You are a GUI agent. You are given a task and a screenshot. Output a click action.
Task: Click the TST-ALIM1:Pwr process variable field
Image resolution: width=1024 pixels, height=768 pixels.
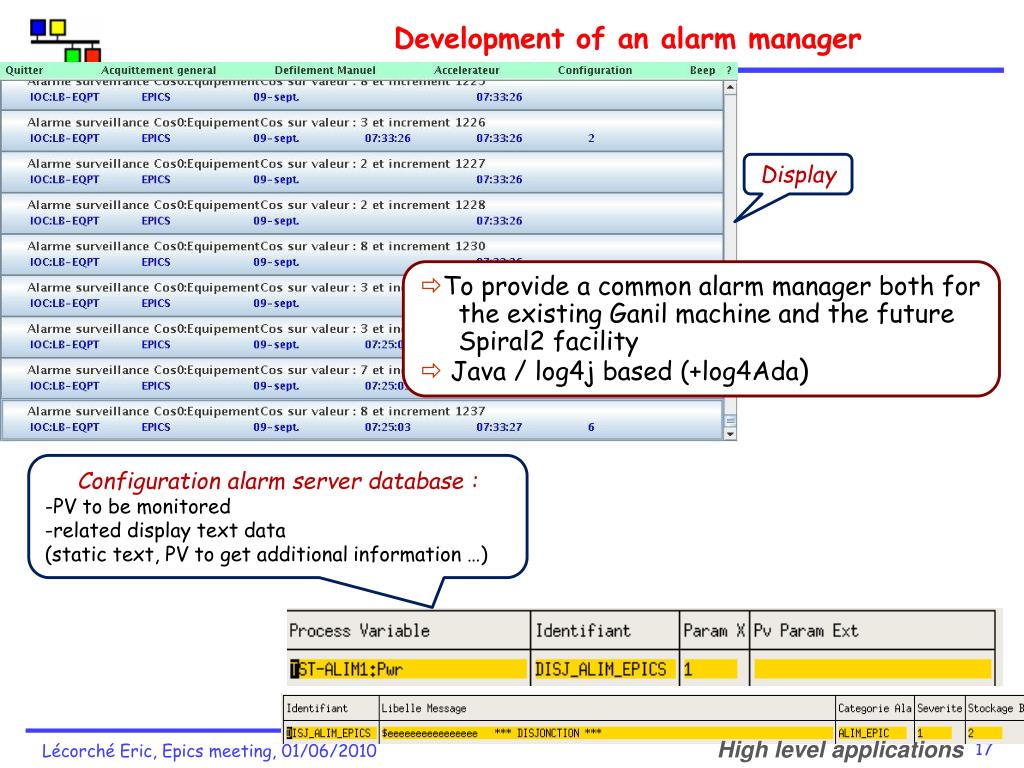point(408,669)
